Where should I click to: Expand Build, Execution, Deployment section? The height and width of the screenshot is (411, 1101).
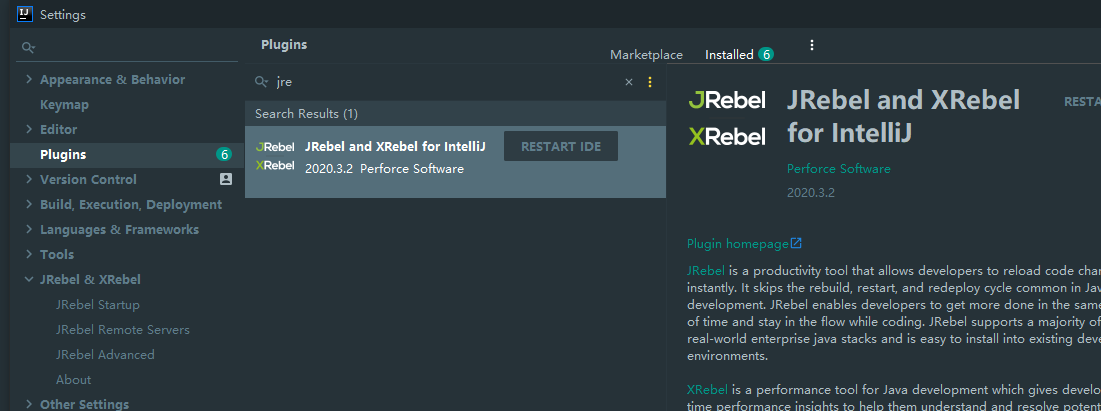pyautogui.click(x=29, y=204)
